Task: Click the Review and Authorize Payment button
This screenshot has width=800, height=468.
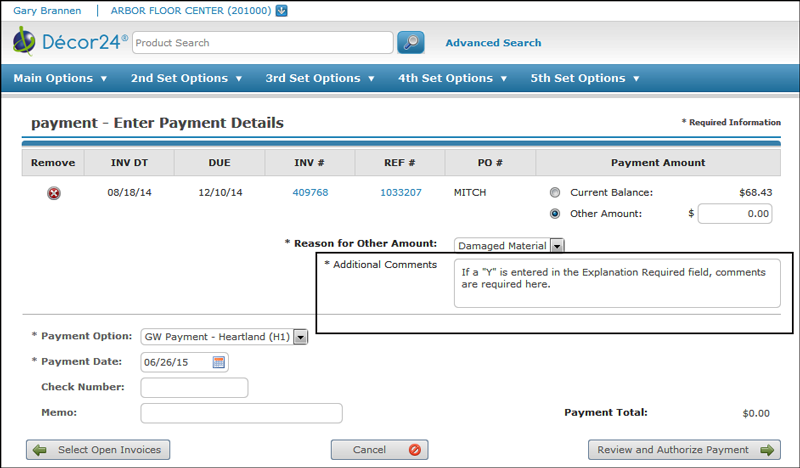Action: [684, 450]
